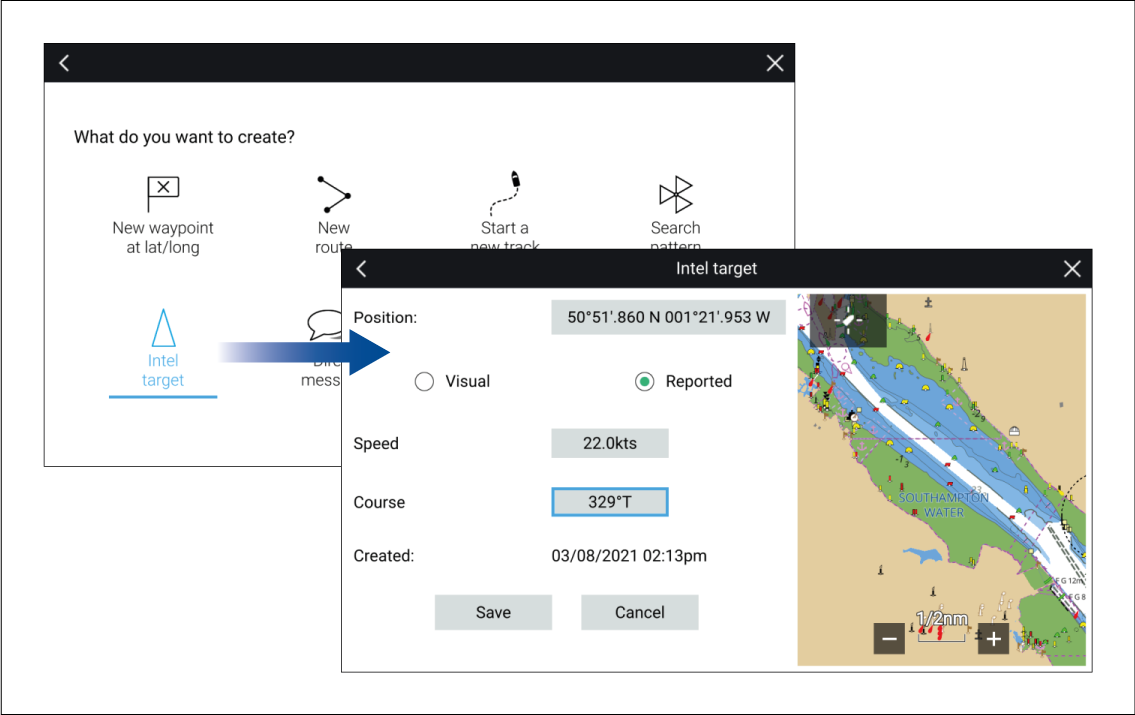The width and height of the screenshot is (1135, 715).
Task: Edit the Speed 22.0kts field
Action: 609,443
